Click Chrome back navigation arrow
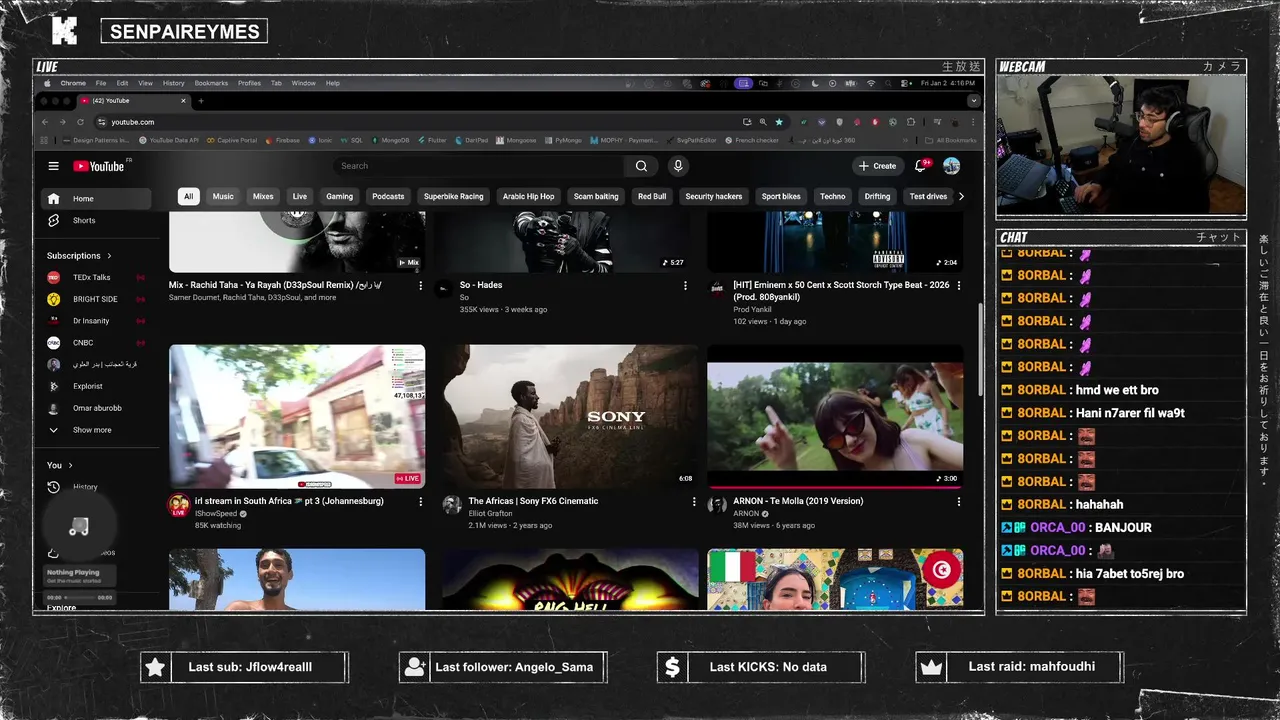The image size is (1280, 720). (45, 122)
